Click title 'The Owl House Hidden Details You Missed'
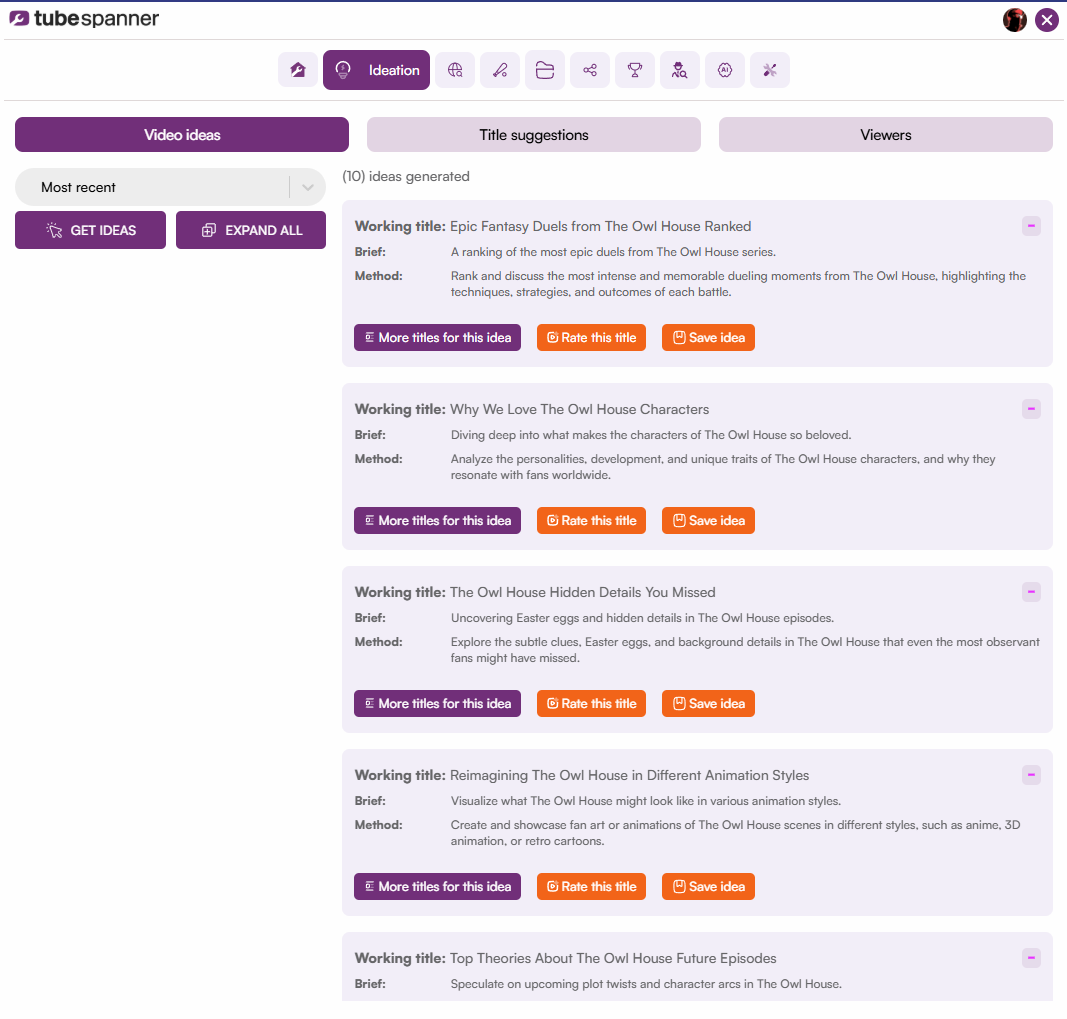 pyautogui.click(x=582, y=592)
